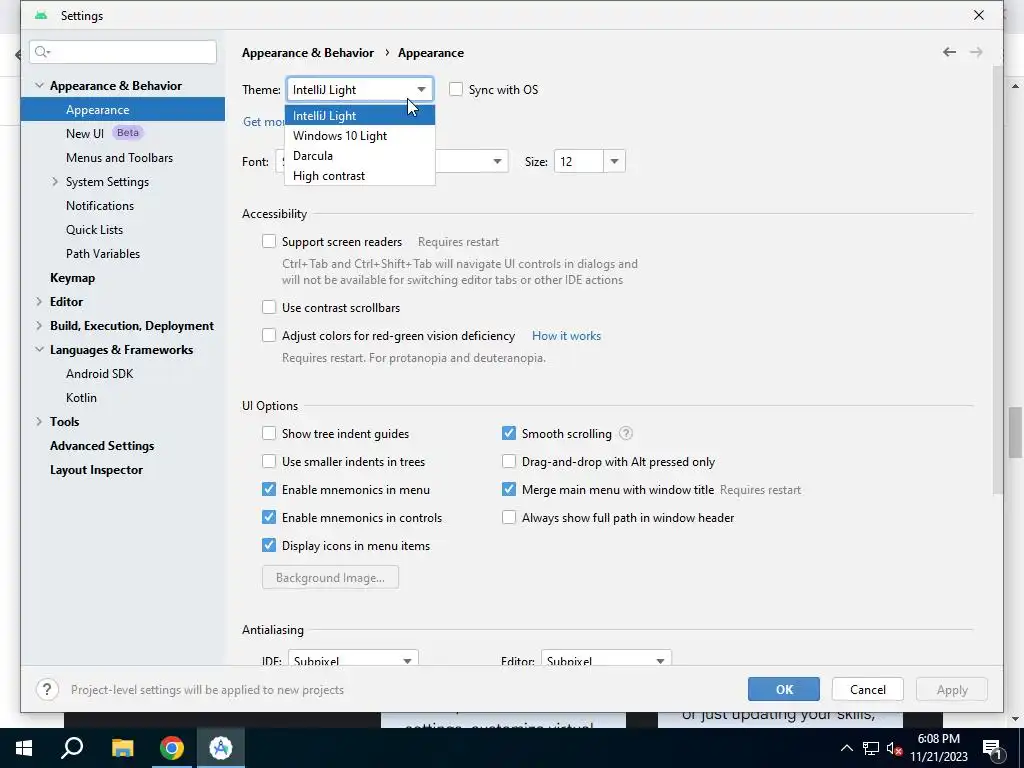Image resolution: width=1024 pixels, height=768 pixels.
Task: Check Always show full path in window header
Action: coord(509,518)
